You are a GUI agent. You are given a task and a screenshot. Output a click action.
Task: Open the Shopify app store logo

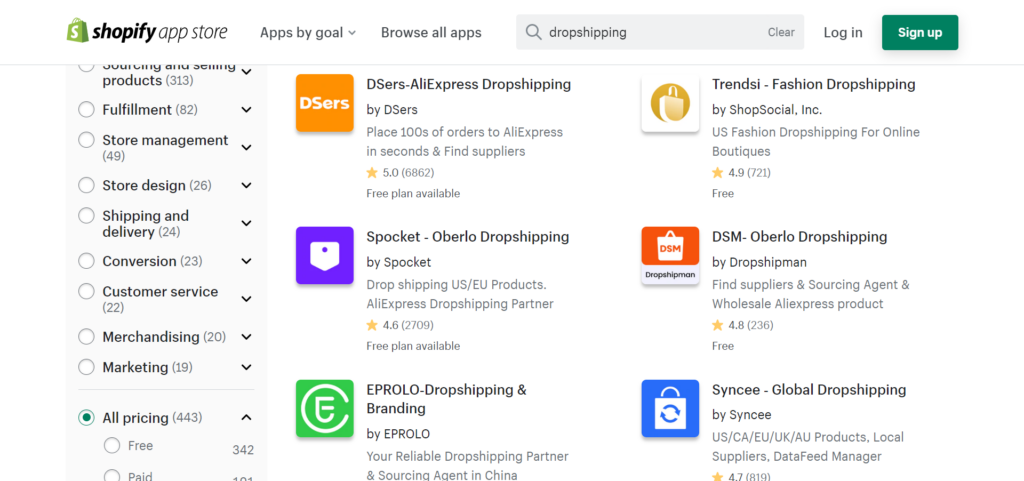click(147, 32)
